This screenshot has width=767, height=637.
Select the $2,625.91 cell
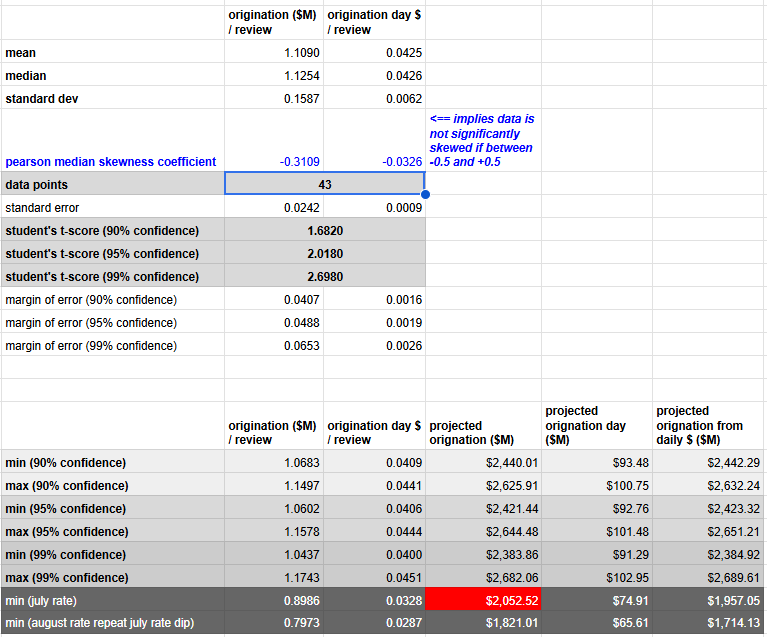[x=512, y=485]
